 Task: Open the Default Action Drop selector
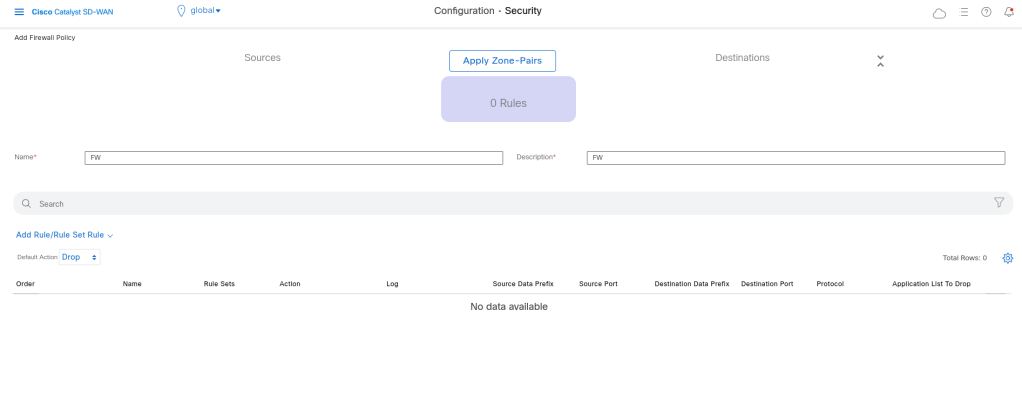click(80, 257)
